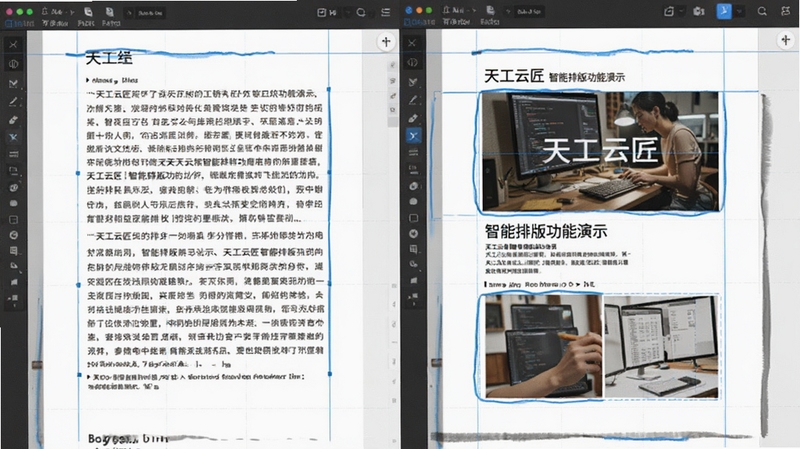Click the blue highlighted button in right window's title bar
The height and width of the screenshot is (449, 800).
(x=723, y=11)
